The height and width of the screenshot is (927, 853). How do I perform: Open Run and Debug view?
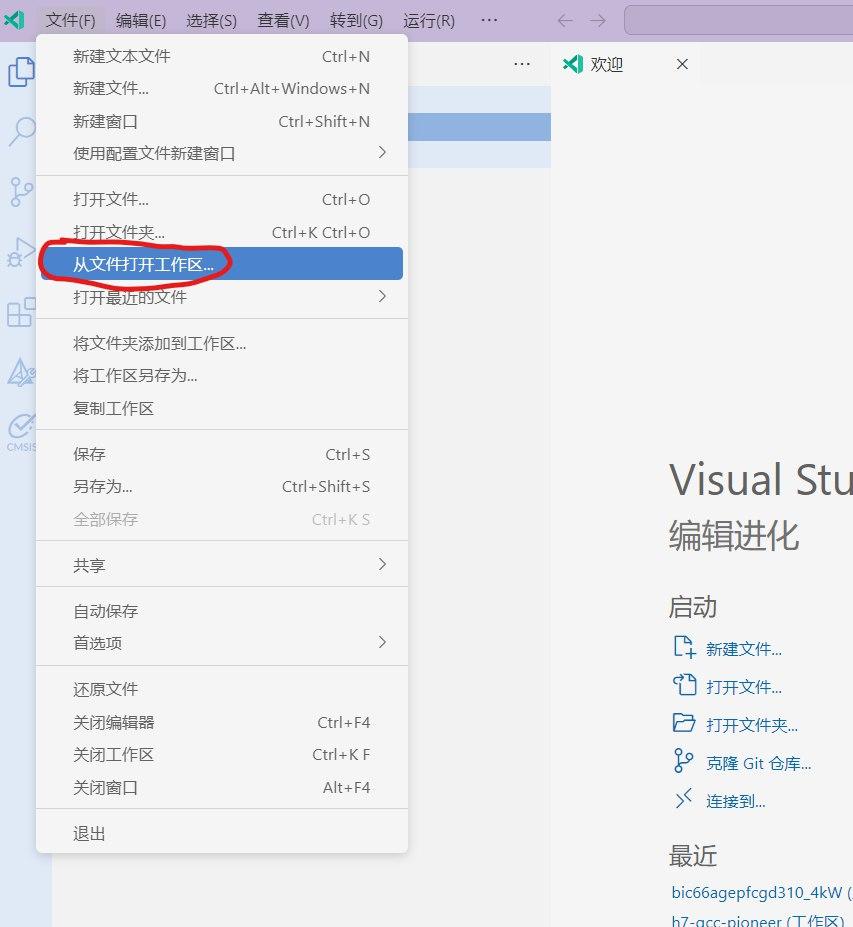(x=21, y=252)
